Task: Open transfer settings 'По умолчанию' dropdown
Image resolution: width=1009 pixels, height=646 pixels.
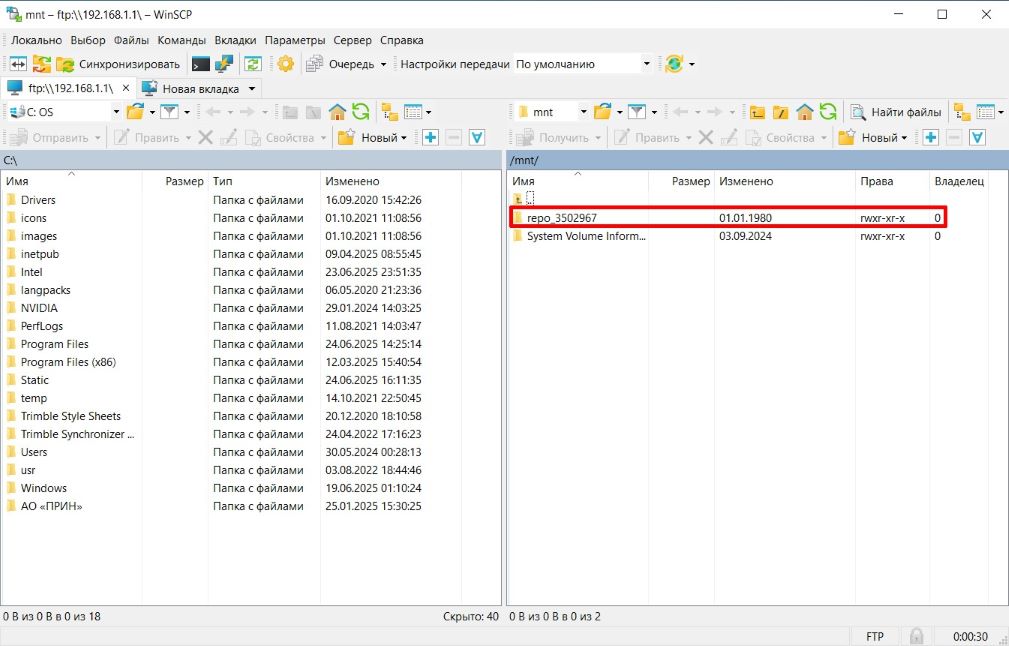Action: pos(646,64)
